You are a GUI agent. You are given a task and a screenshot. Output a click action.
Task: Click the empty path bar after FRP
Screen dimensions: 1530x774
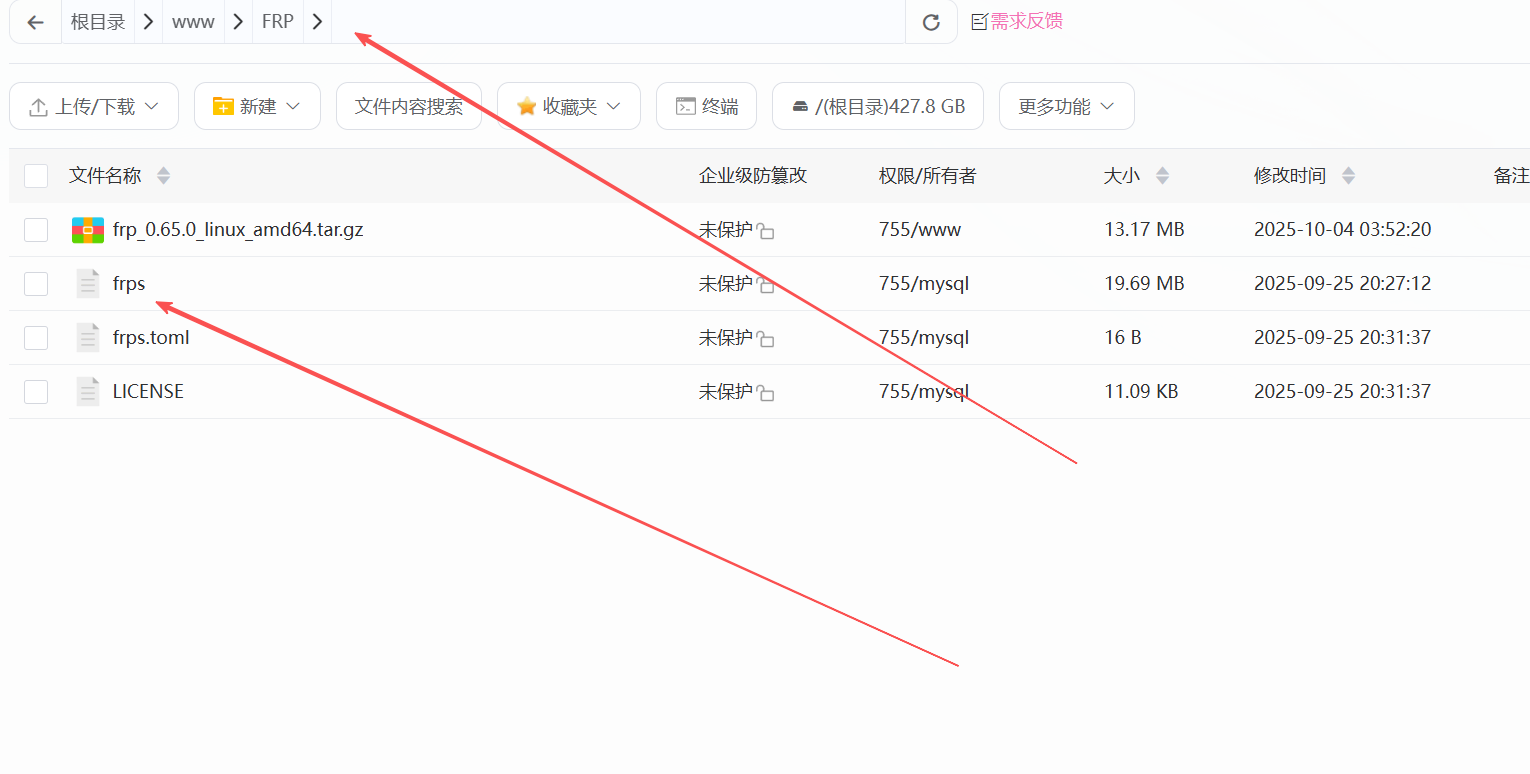click(x=600, y=21)
